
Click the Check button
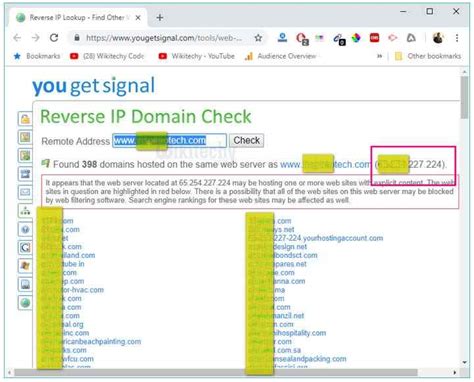pyautogui.click(x=246, y=140)
